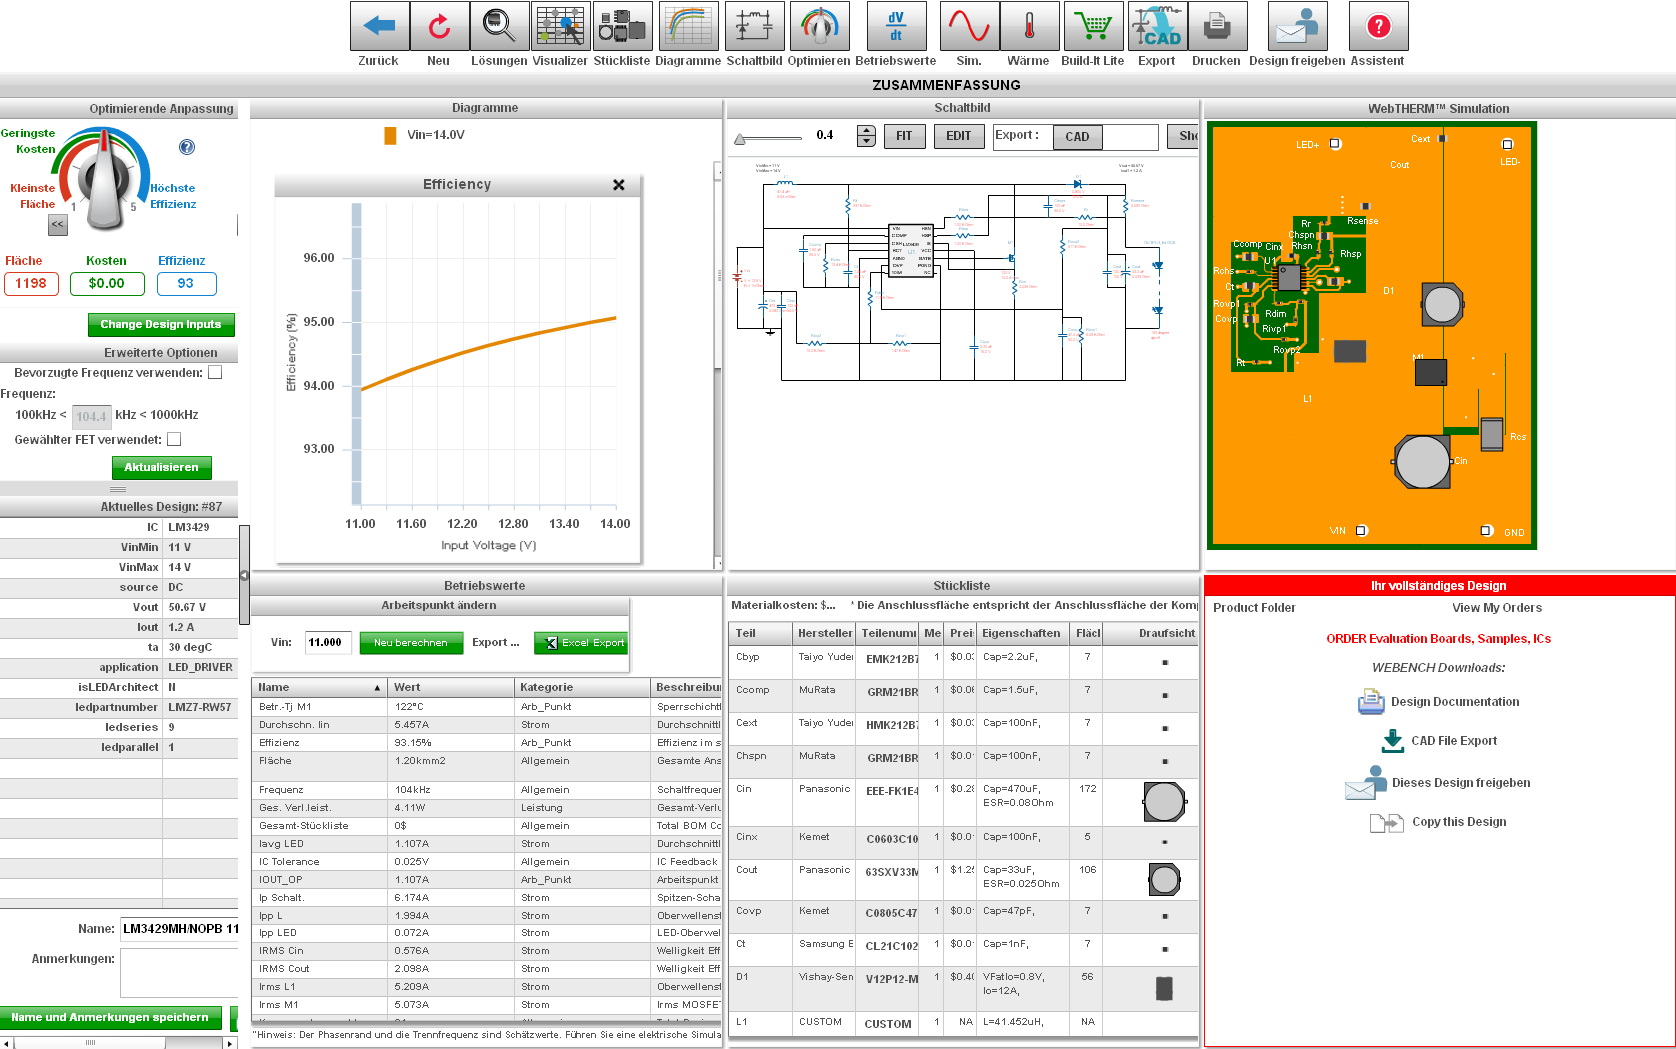The image size is (1676, 1049).
Task: Click Copy this Design link
Action: [x=1439, y=822]
